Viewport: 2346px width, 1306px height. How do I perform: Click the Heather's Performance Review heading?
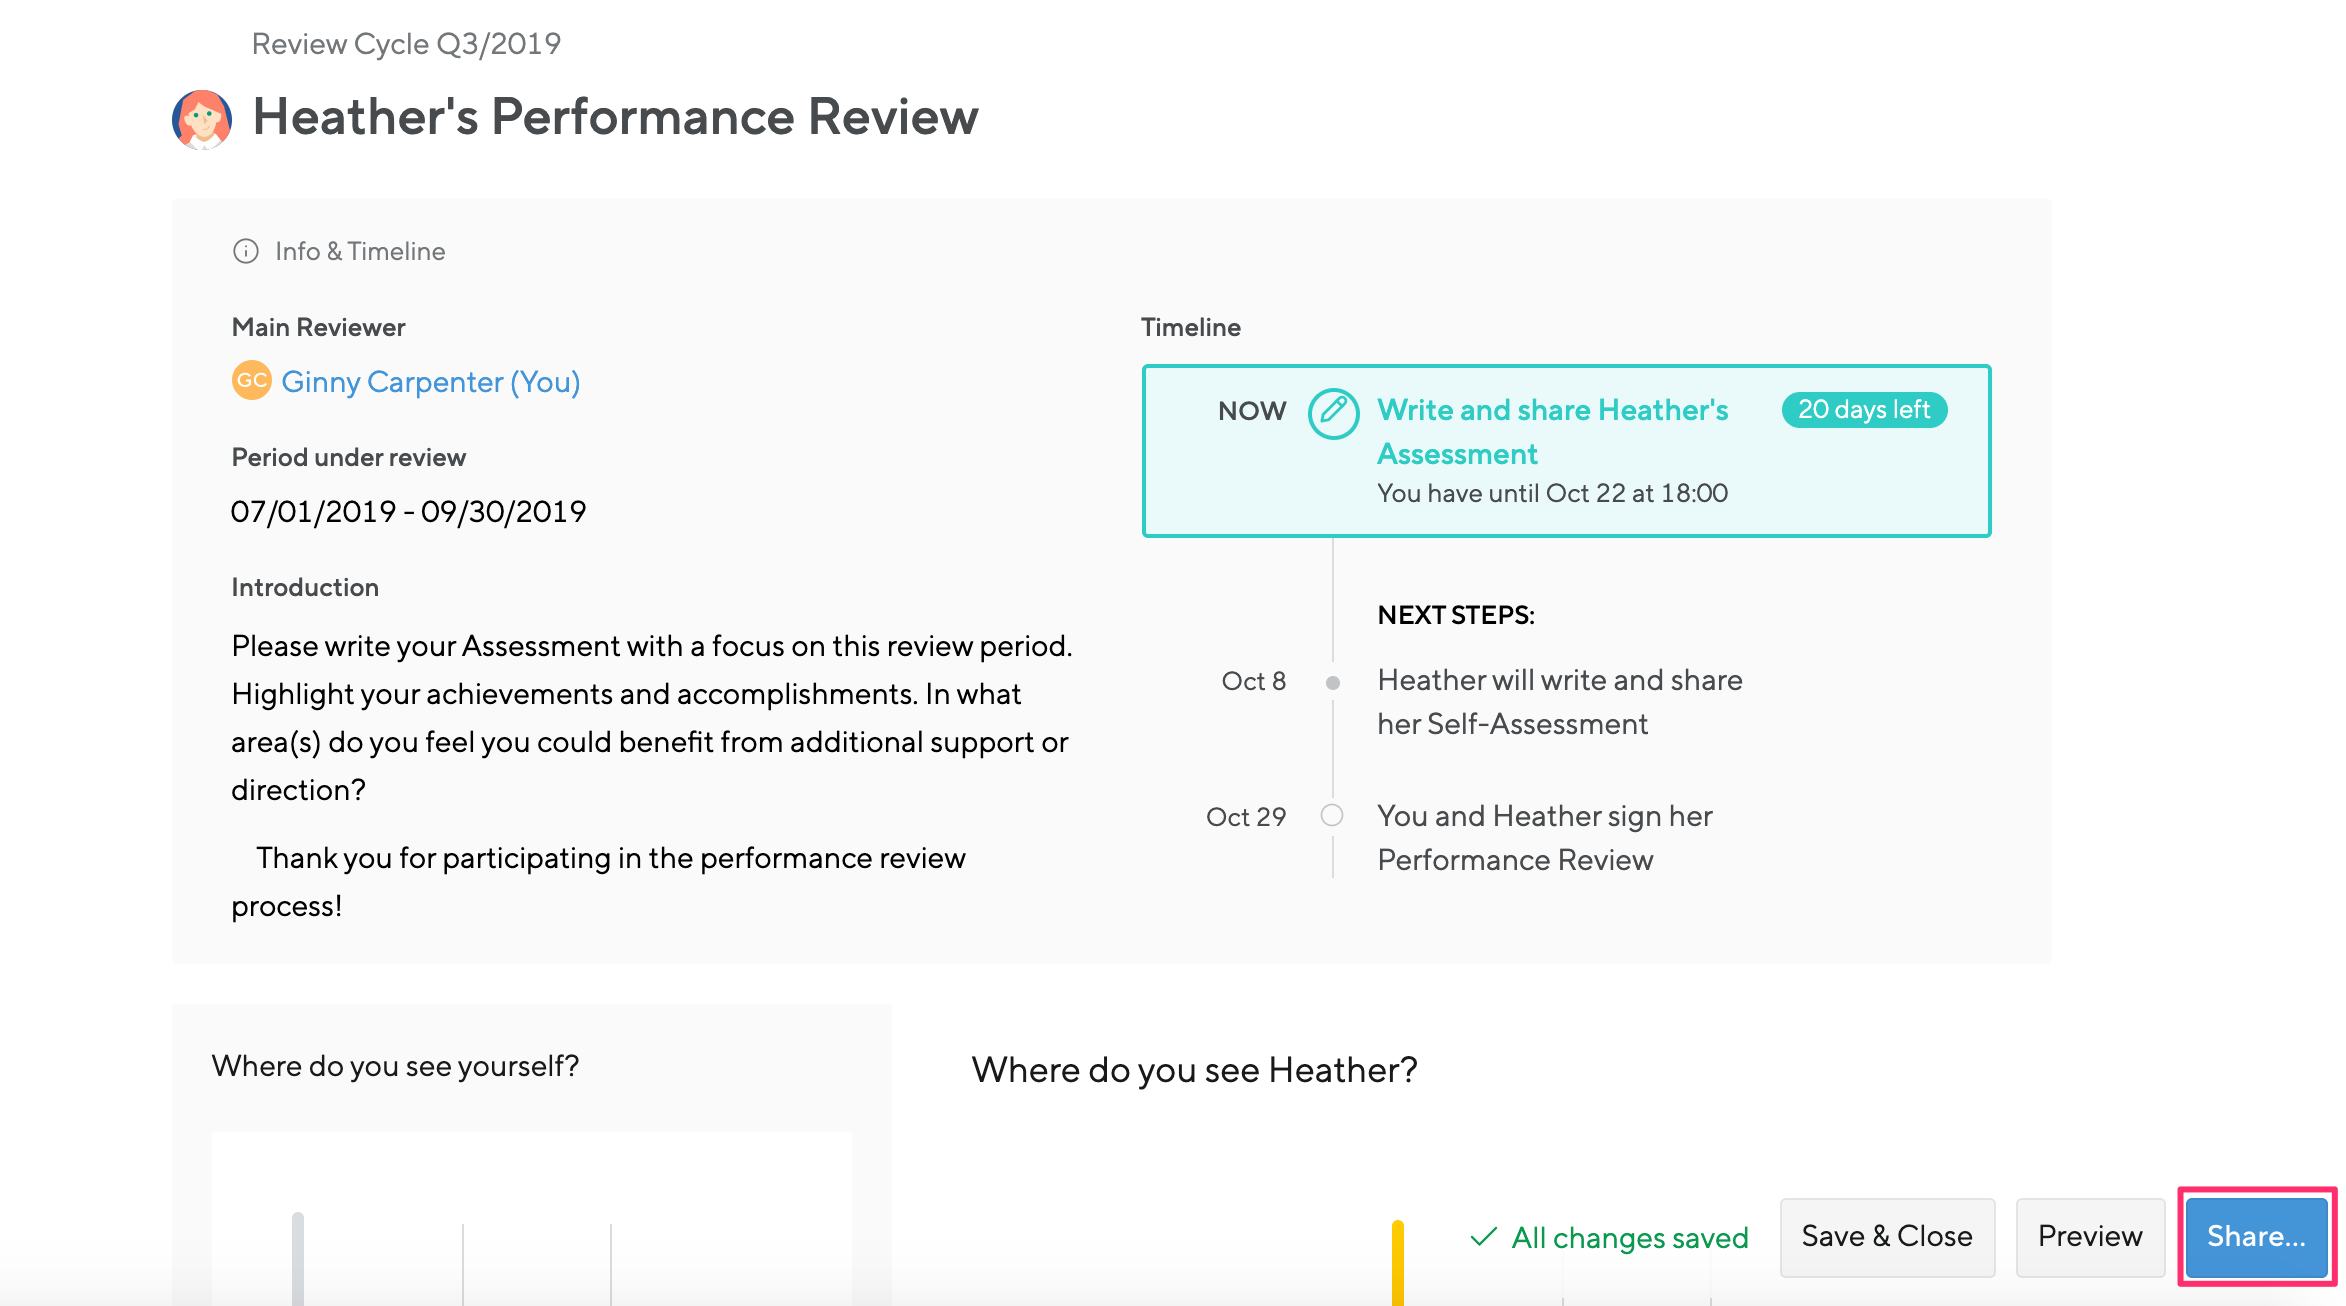pos(615,117)
